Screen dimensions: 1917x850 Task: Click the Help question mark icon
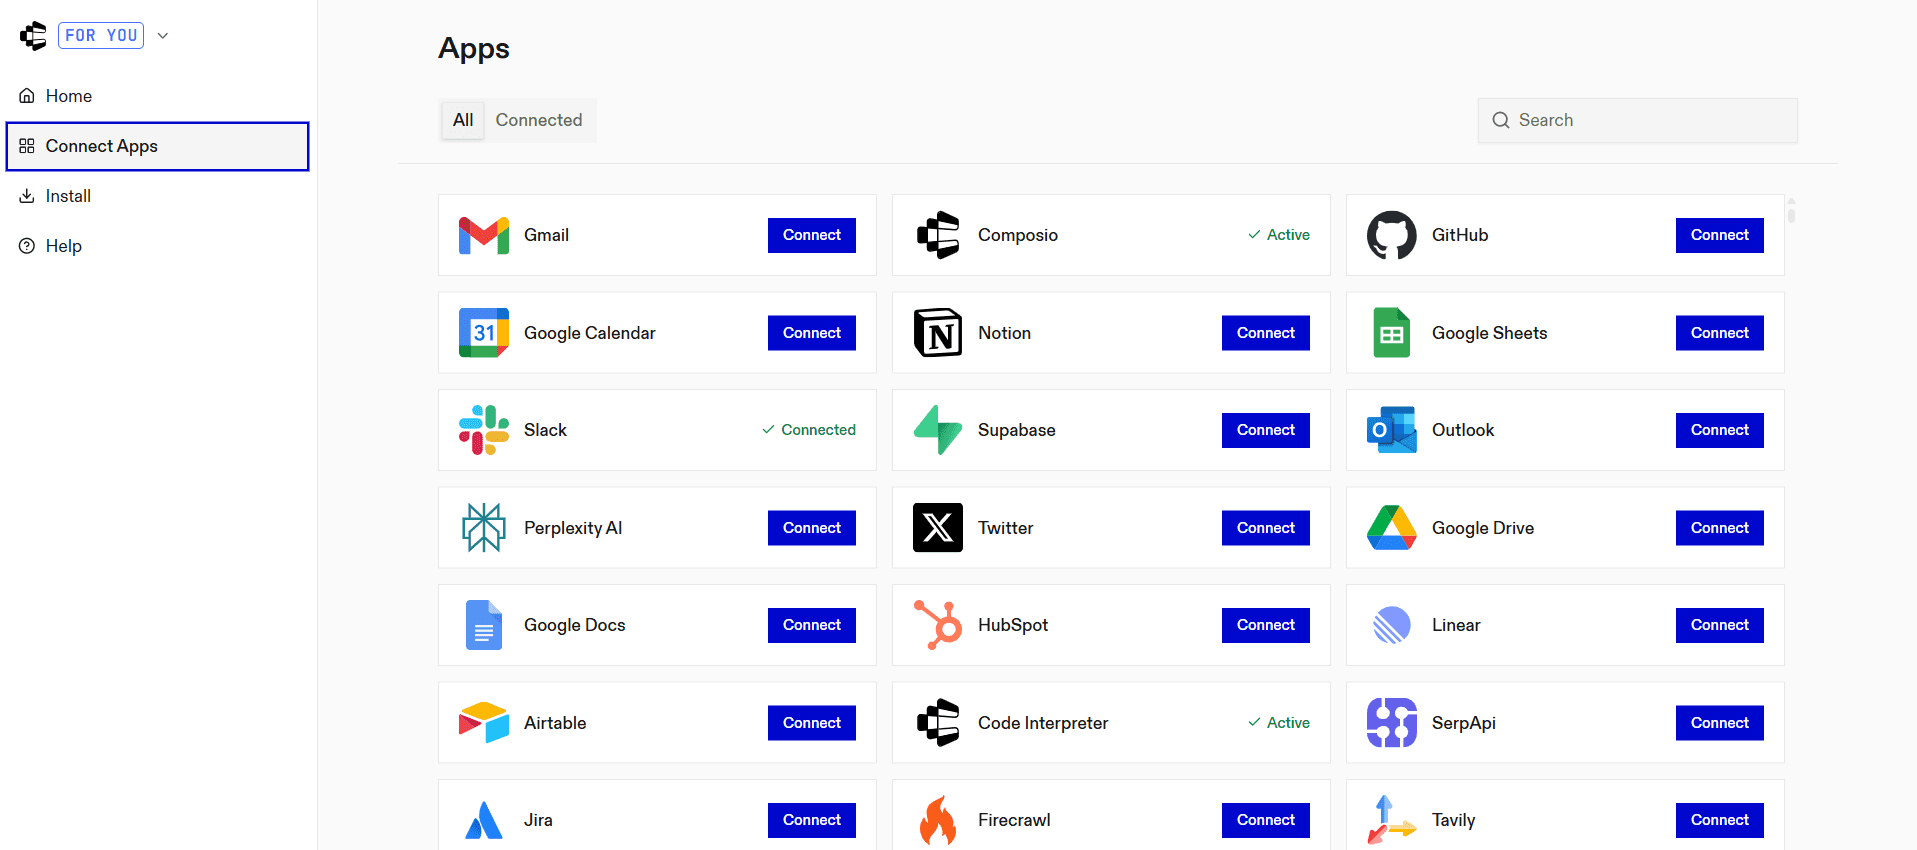[x=27, y=246]
